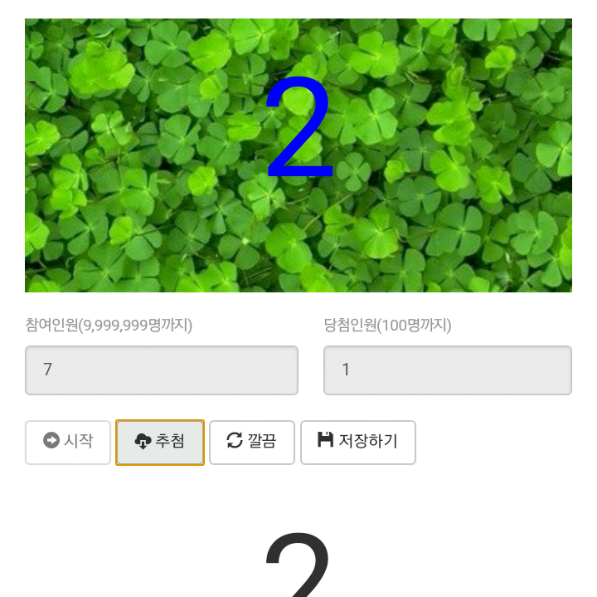597x597 pixels.
Task: Start the draw with the 시작 text
Action: (x=78, y=441)
